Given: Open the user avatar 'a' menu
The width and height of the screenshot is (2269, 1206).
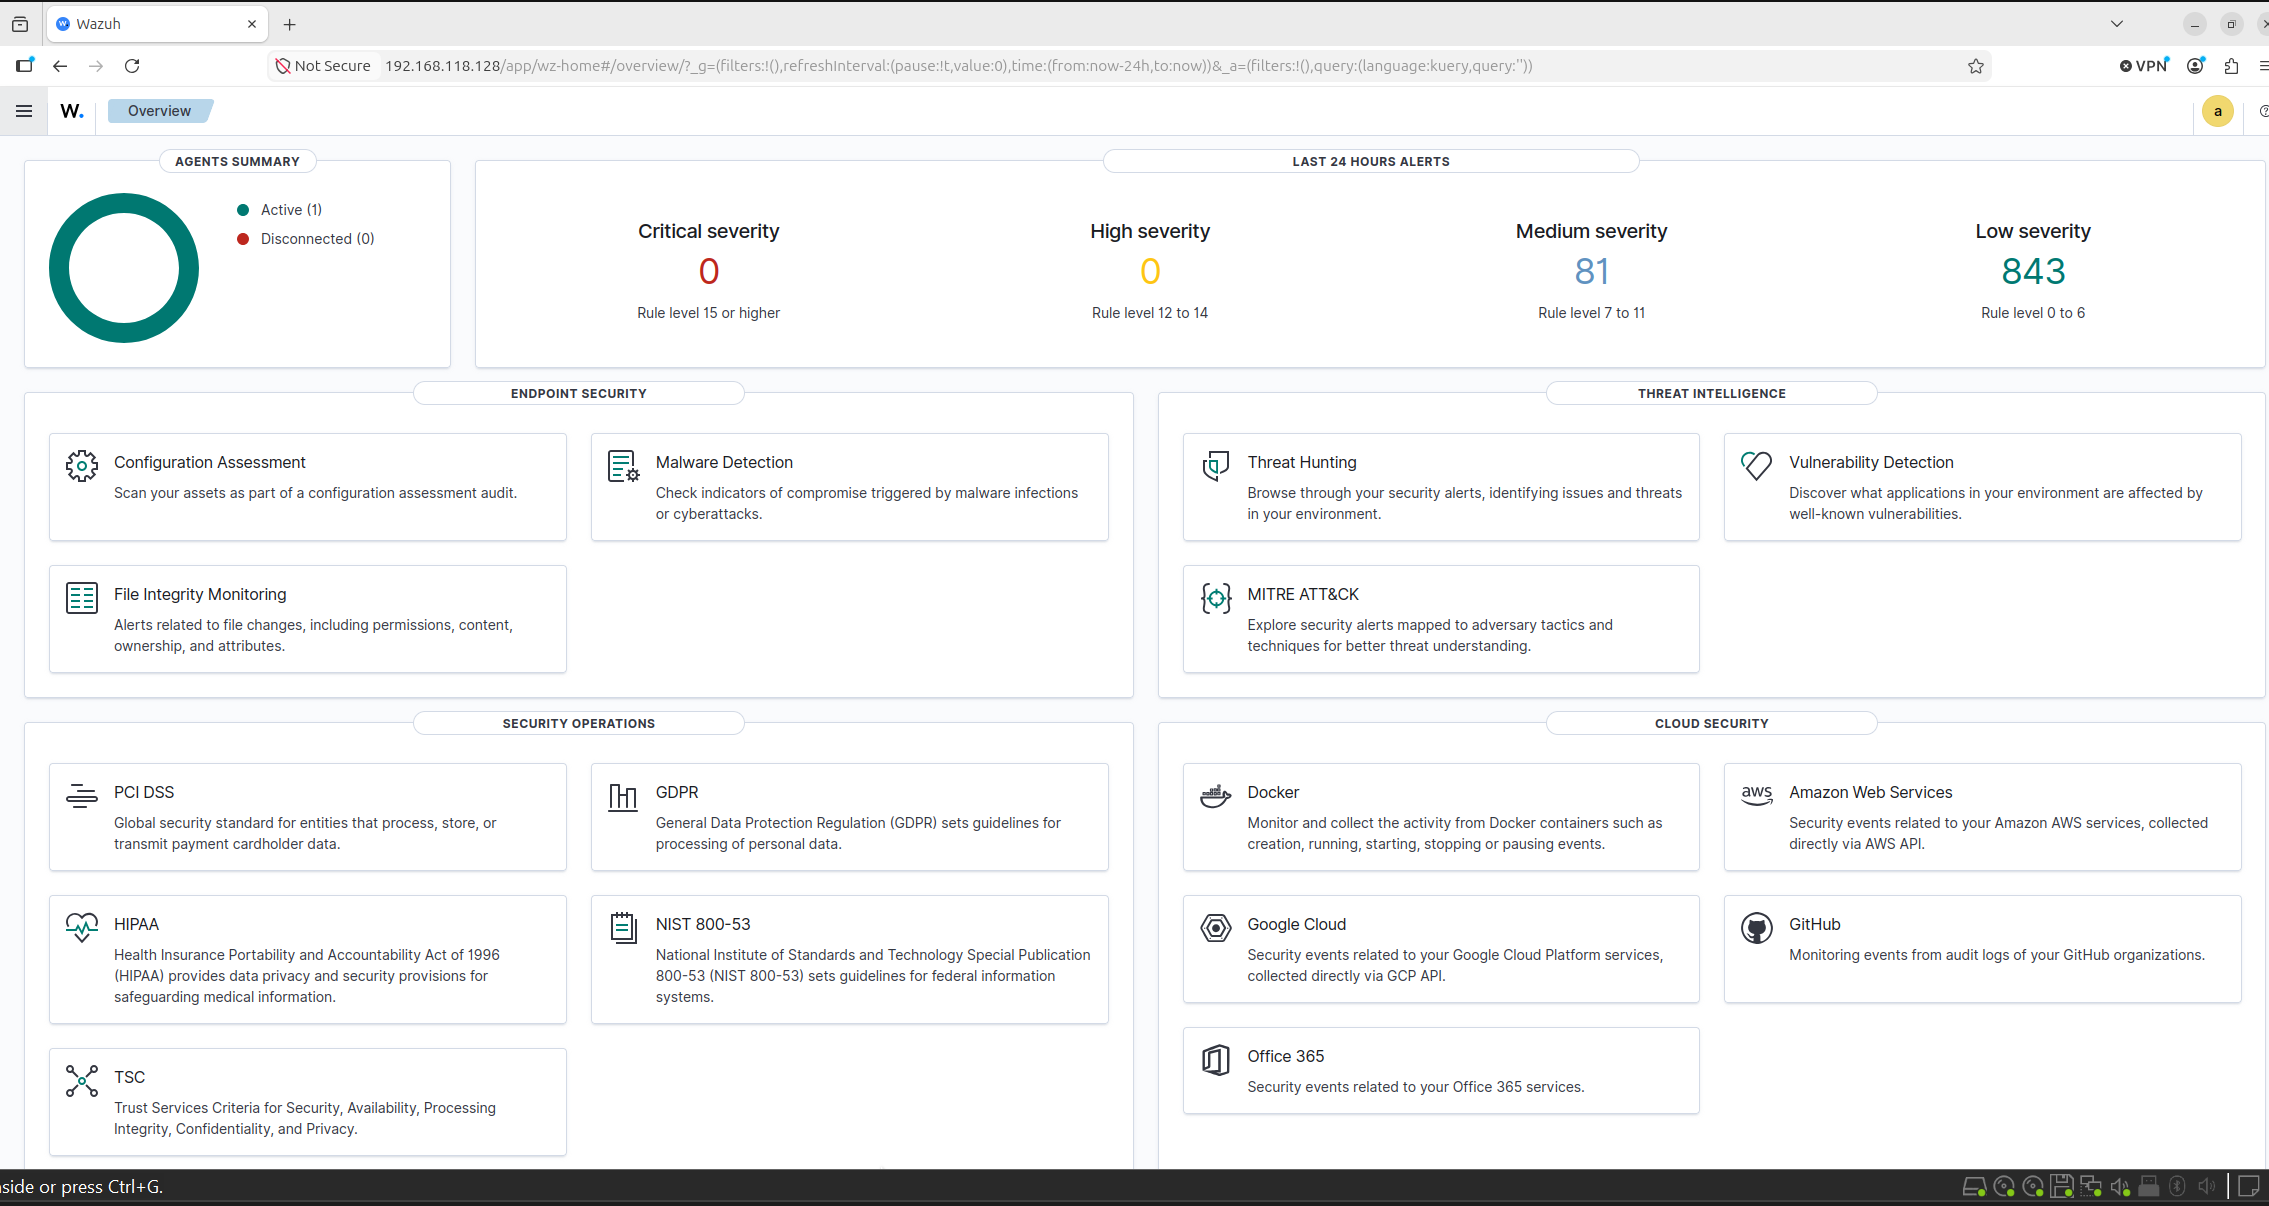Looking at the screenshot, I should pos(2217,111).
